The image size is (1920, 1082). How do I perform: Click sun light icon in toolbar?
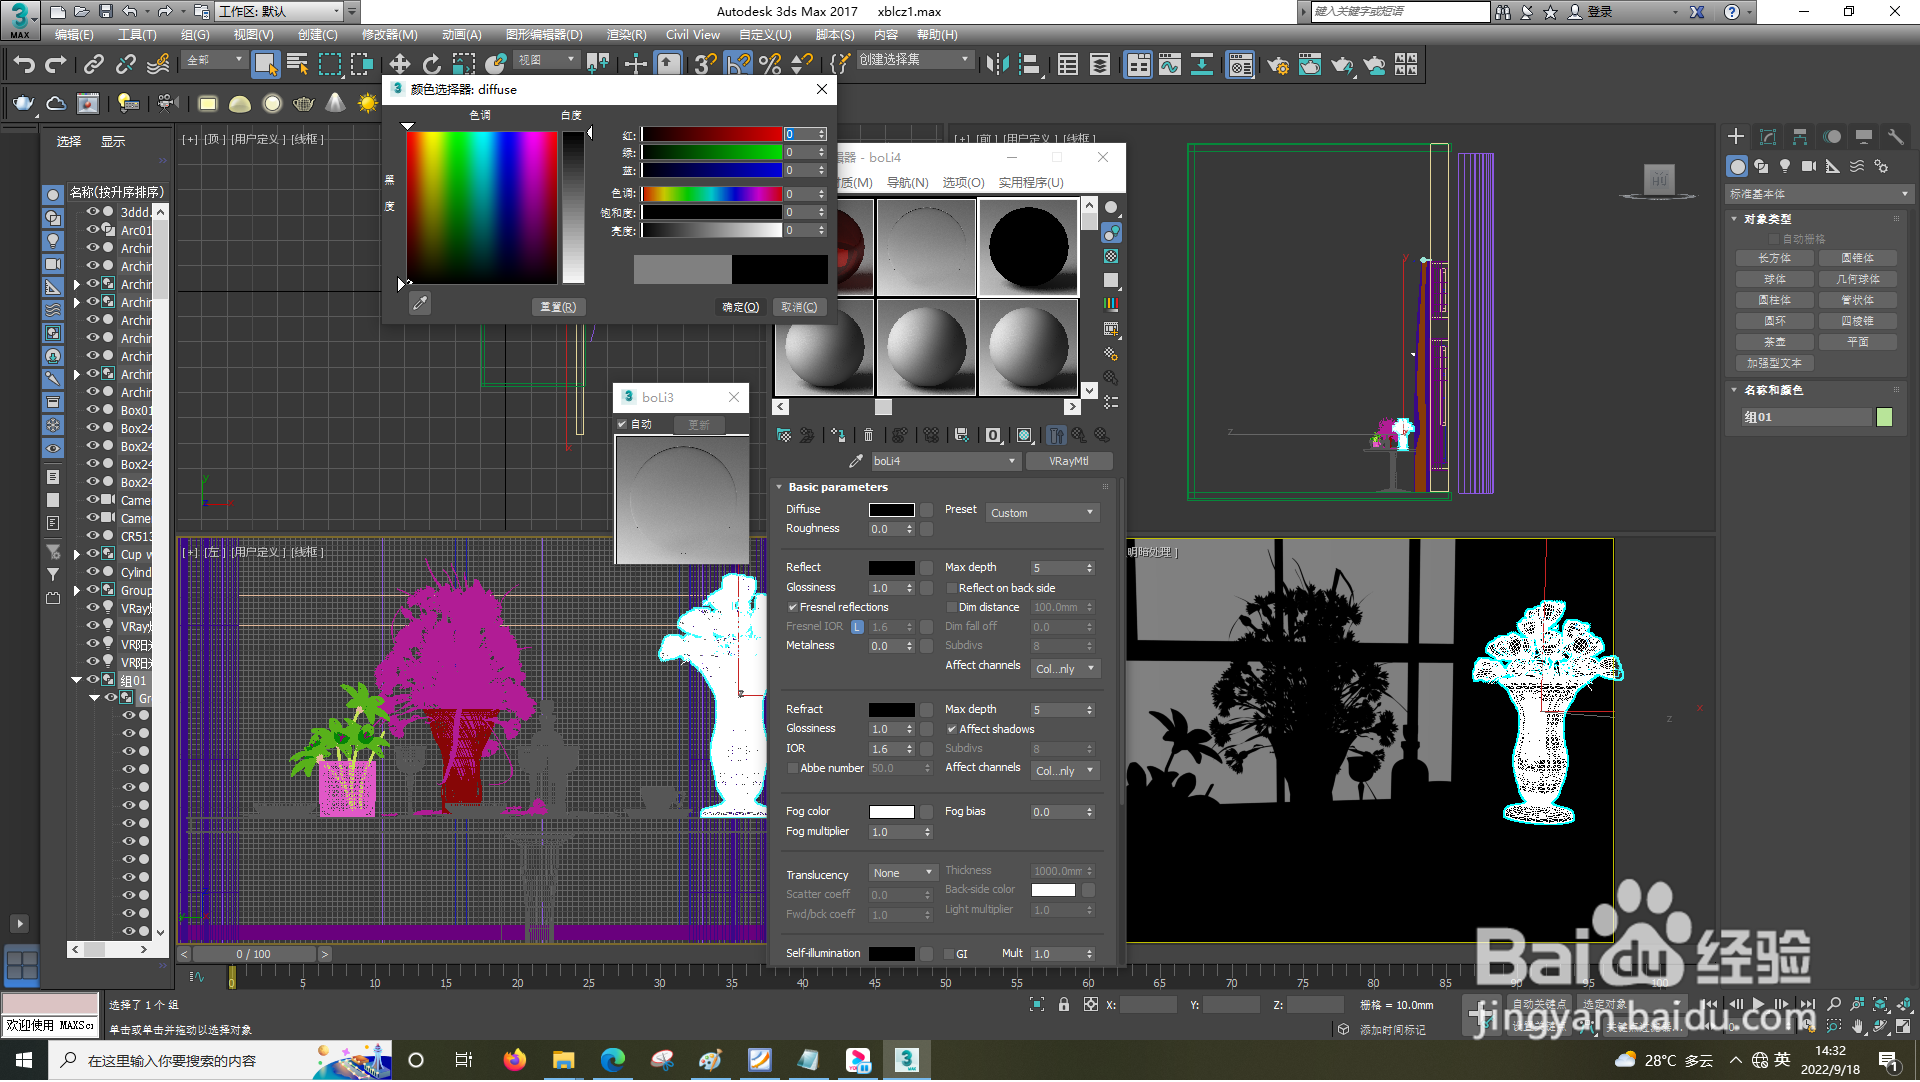tap(368, 103)
